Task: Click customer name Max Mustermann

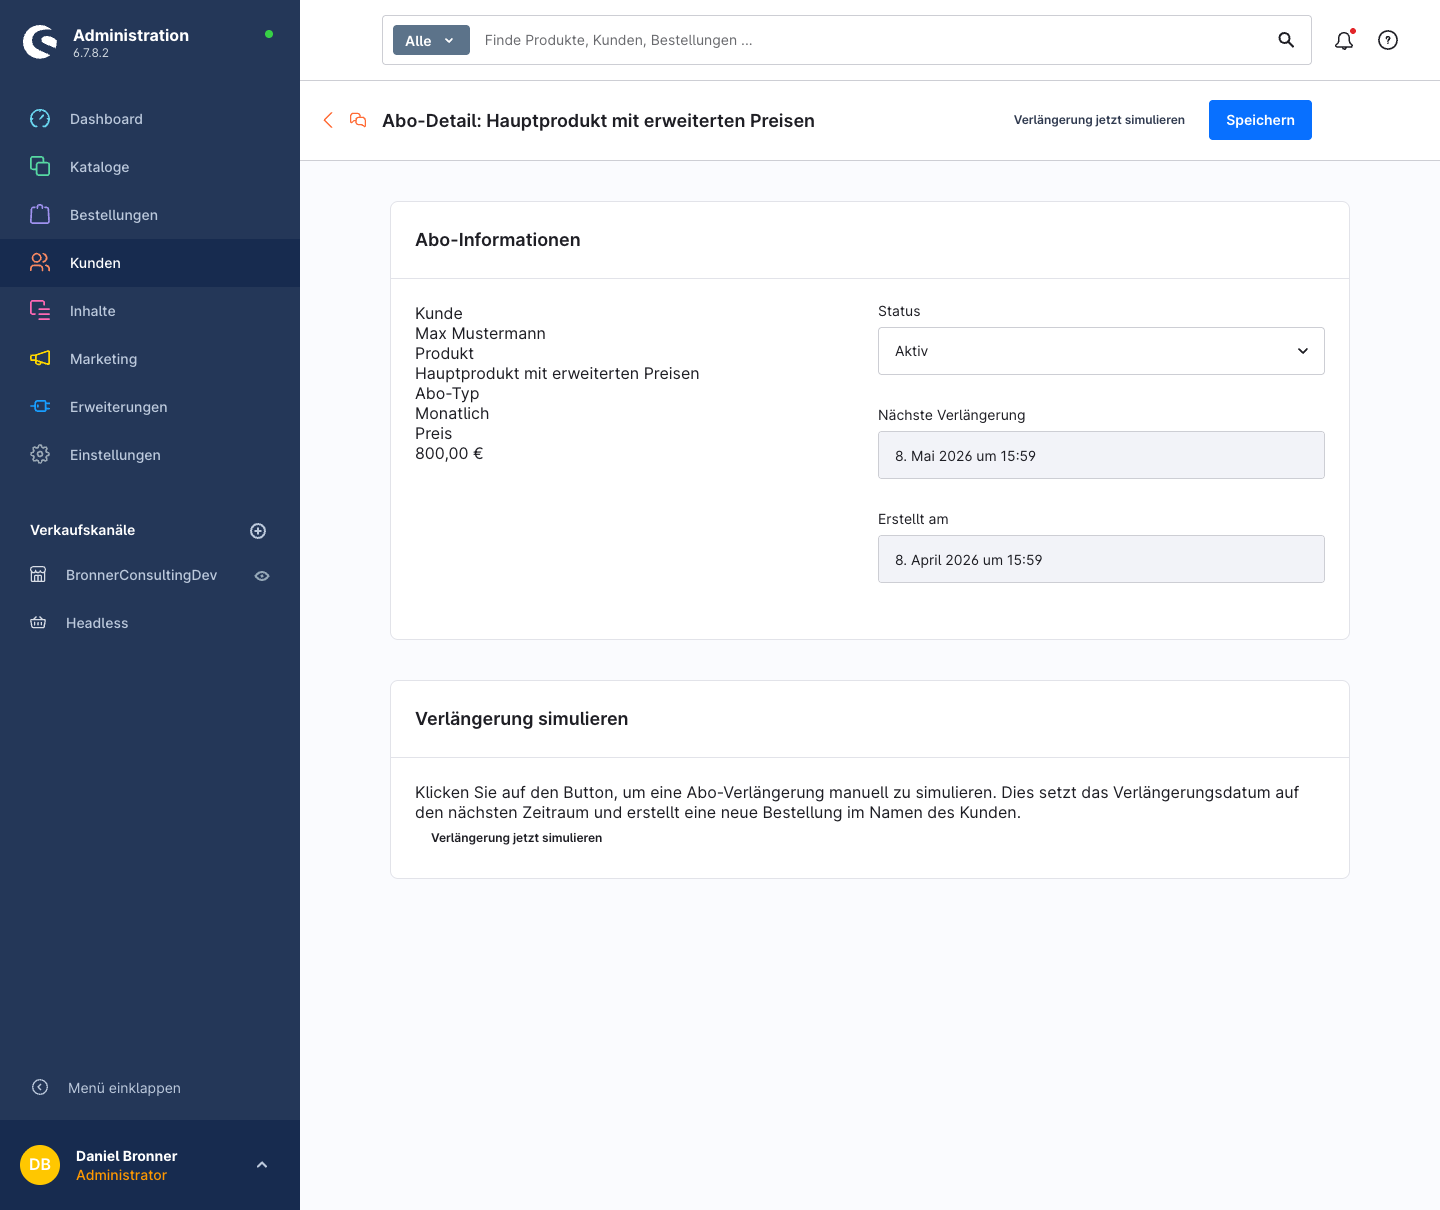Action: click(x=480, y=333)
